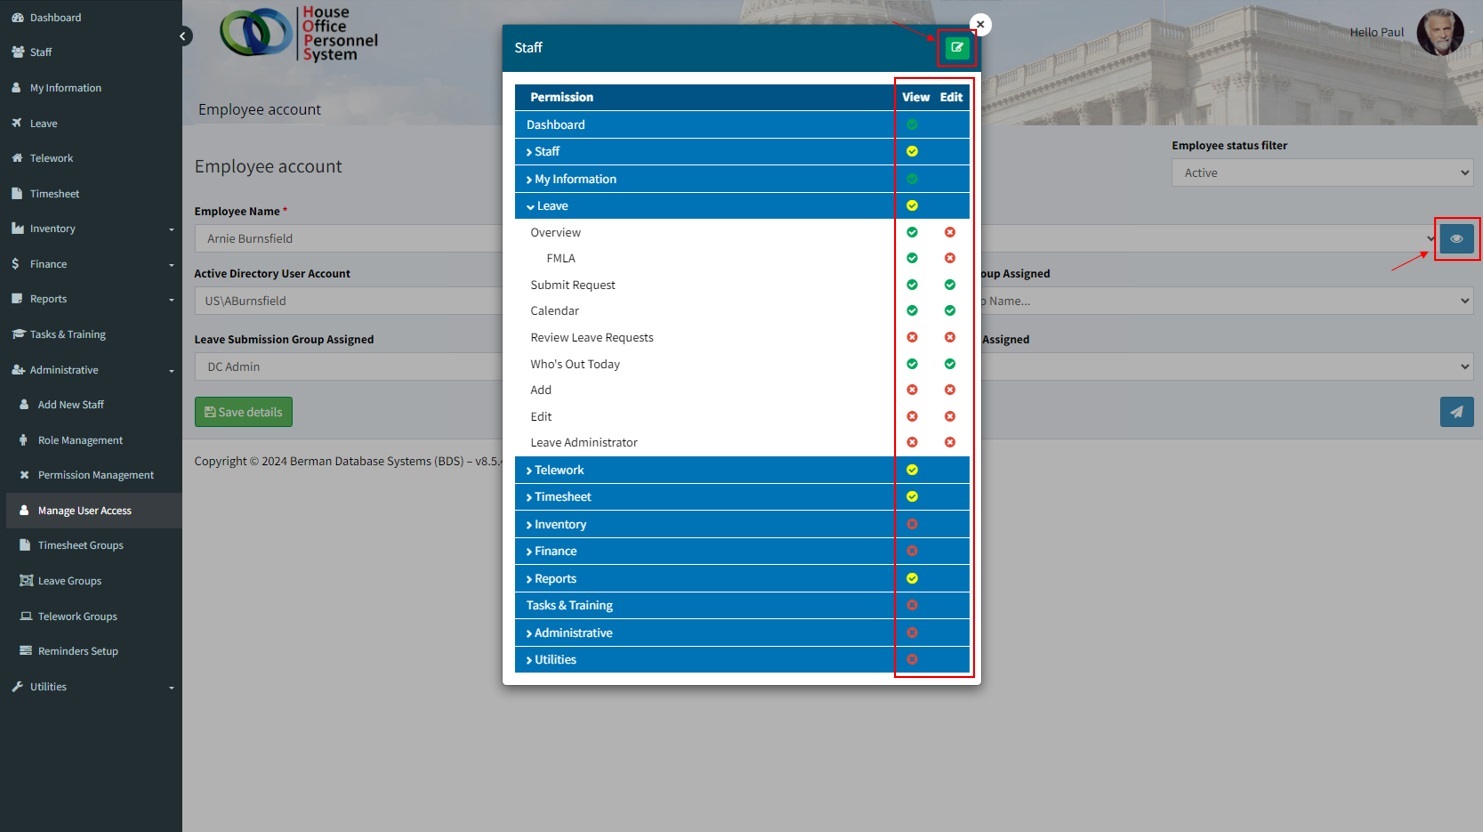This screenshot has width=1483, height=832.
Task: Select Permission Management in sidebar
Action: pyautogui.click(x=95, y=475)
